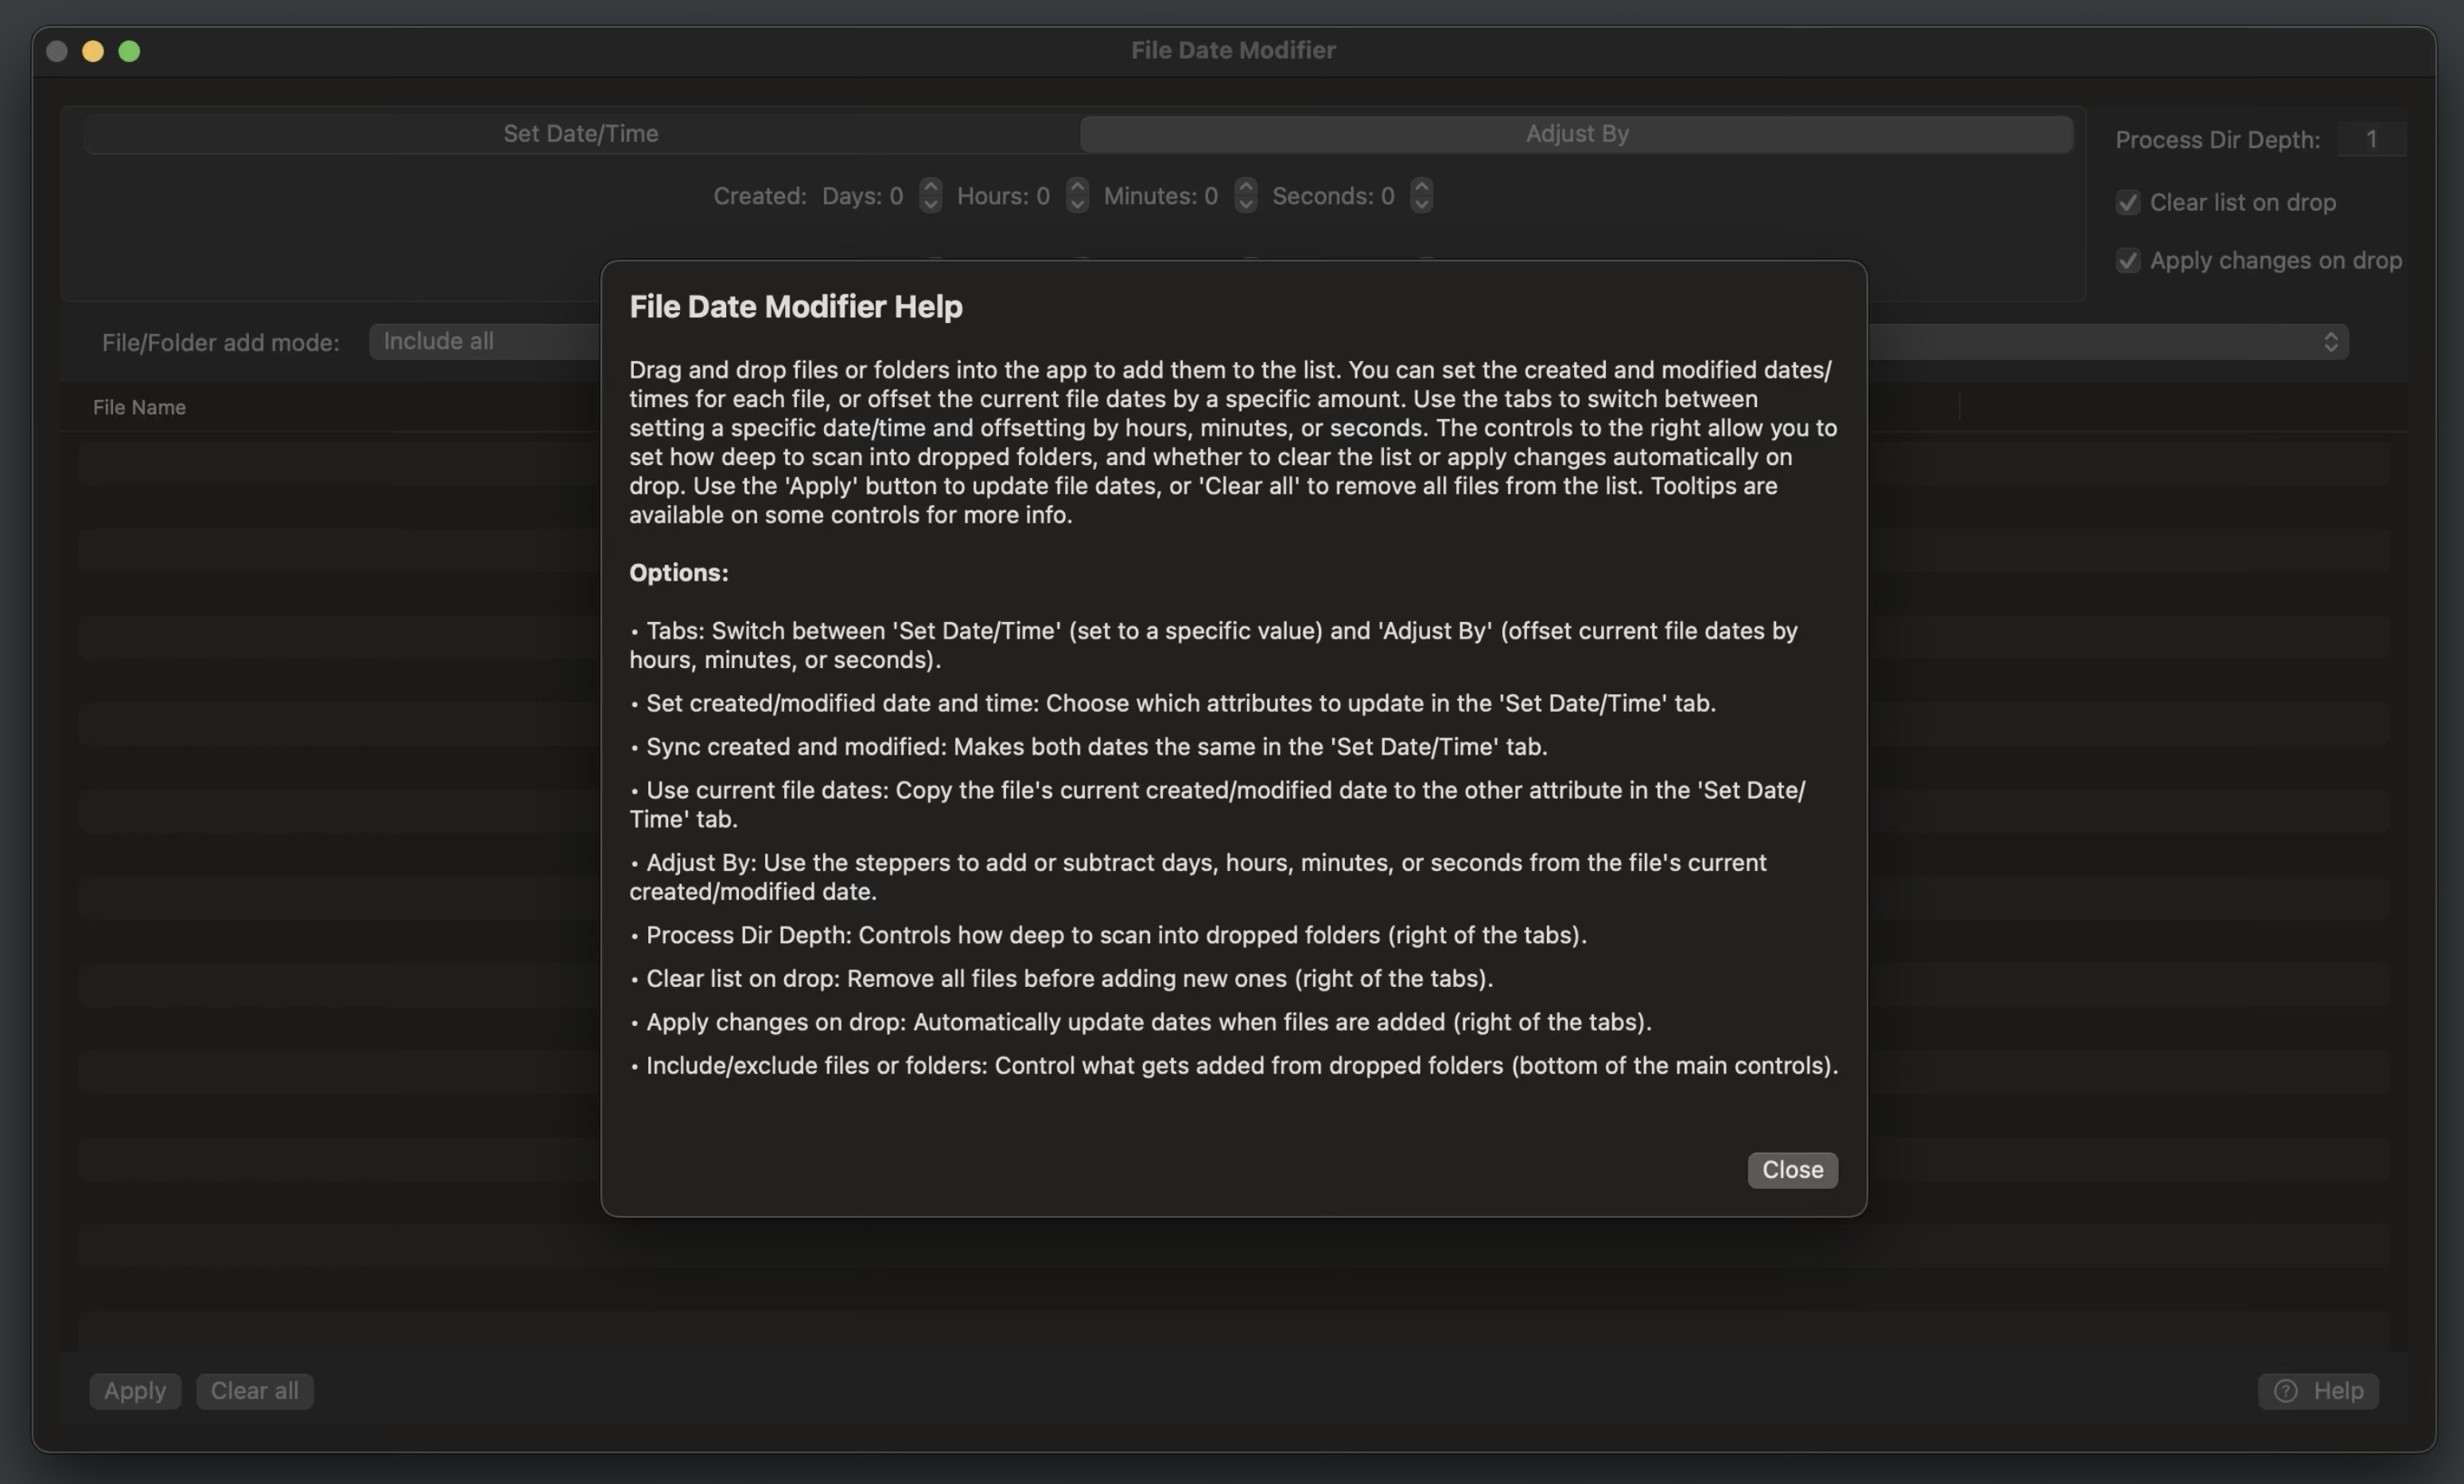This screenshot has width=2464, height=1484.
Task: Click the Seconds stepper up arrow
Action: click(x=1421, y=187)
